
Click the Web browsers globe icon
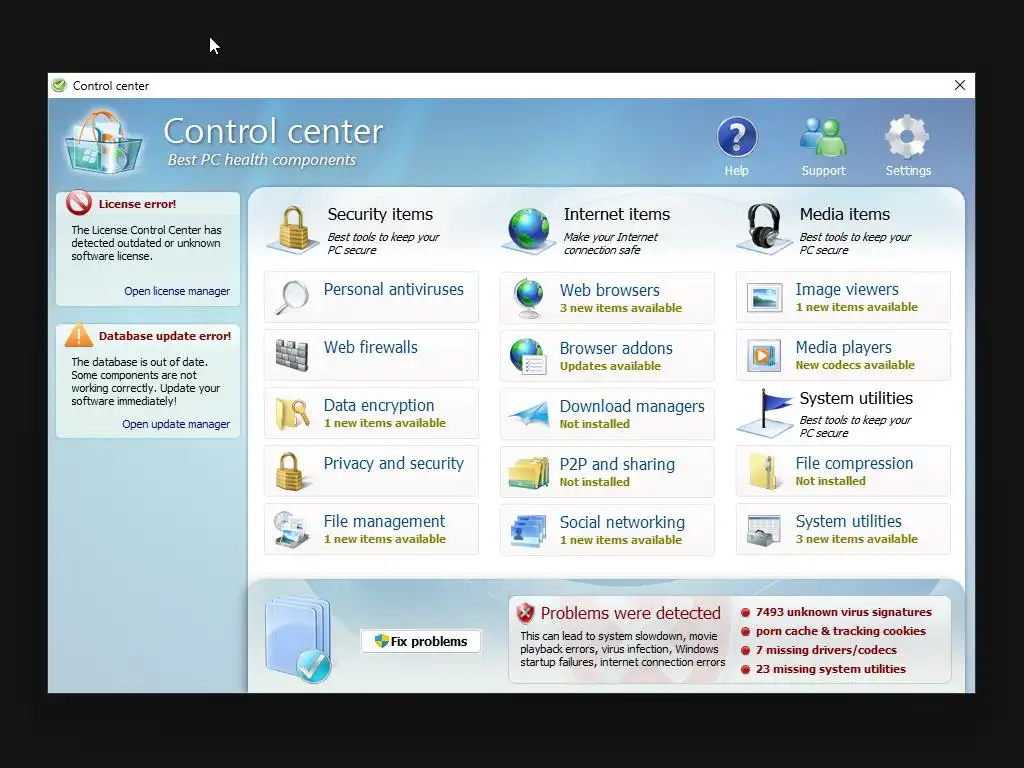pyautogui.click(x=528, y=298)
